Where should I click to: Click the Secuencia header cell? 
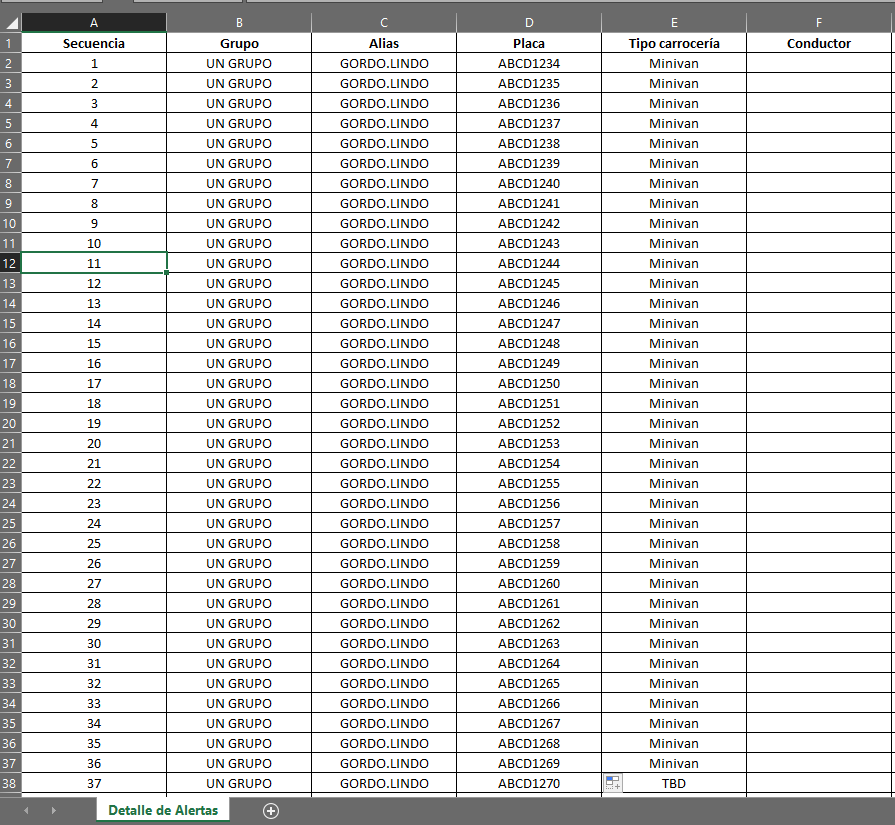(x=94, y=43)
